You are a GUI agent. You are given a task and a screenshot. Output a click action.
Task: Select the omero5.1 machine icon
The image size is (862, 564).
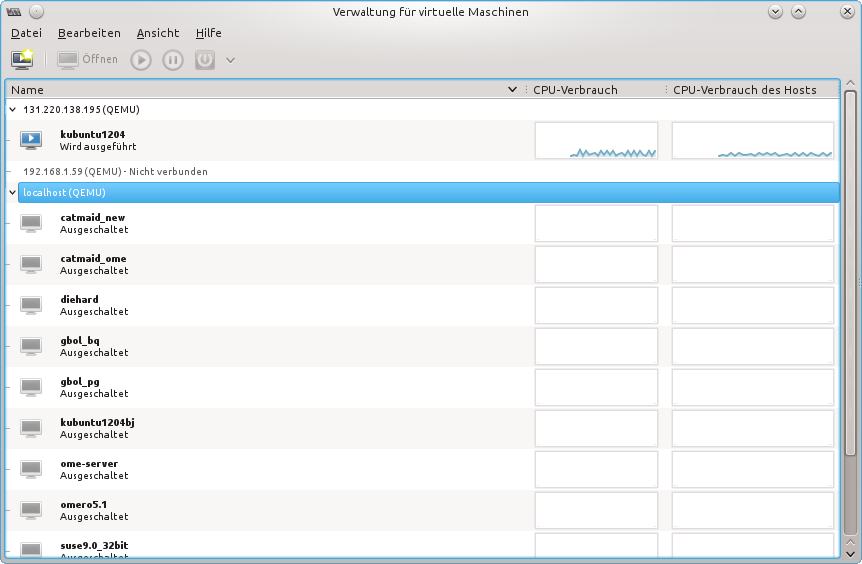click(x=32, y=510)
